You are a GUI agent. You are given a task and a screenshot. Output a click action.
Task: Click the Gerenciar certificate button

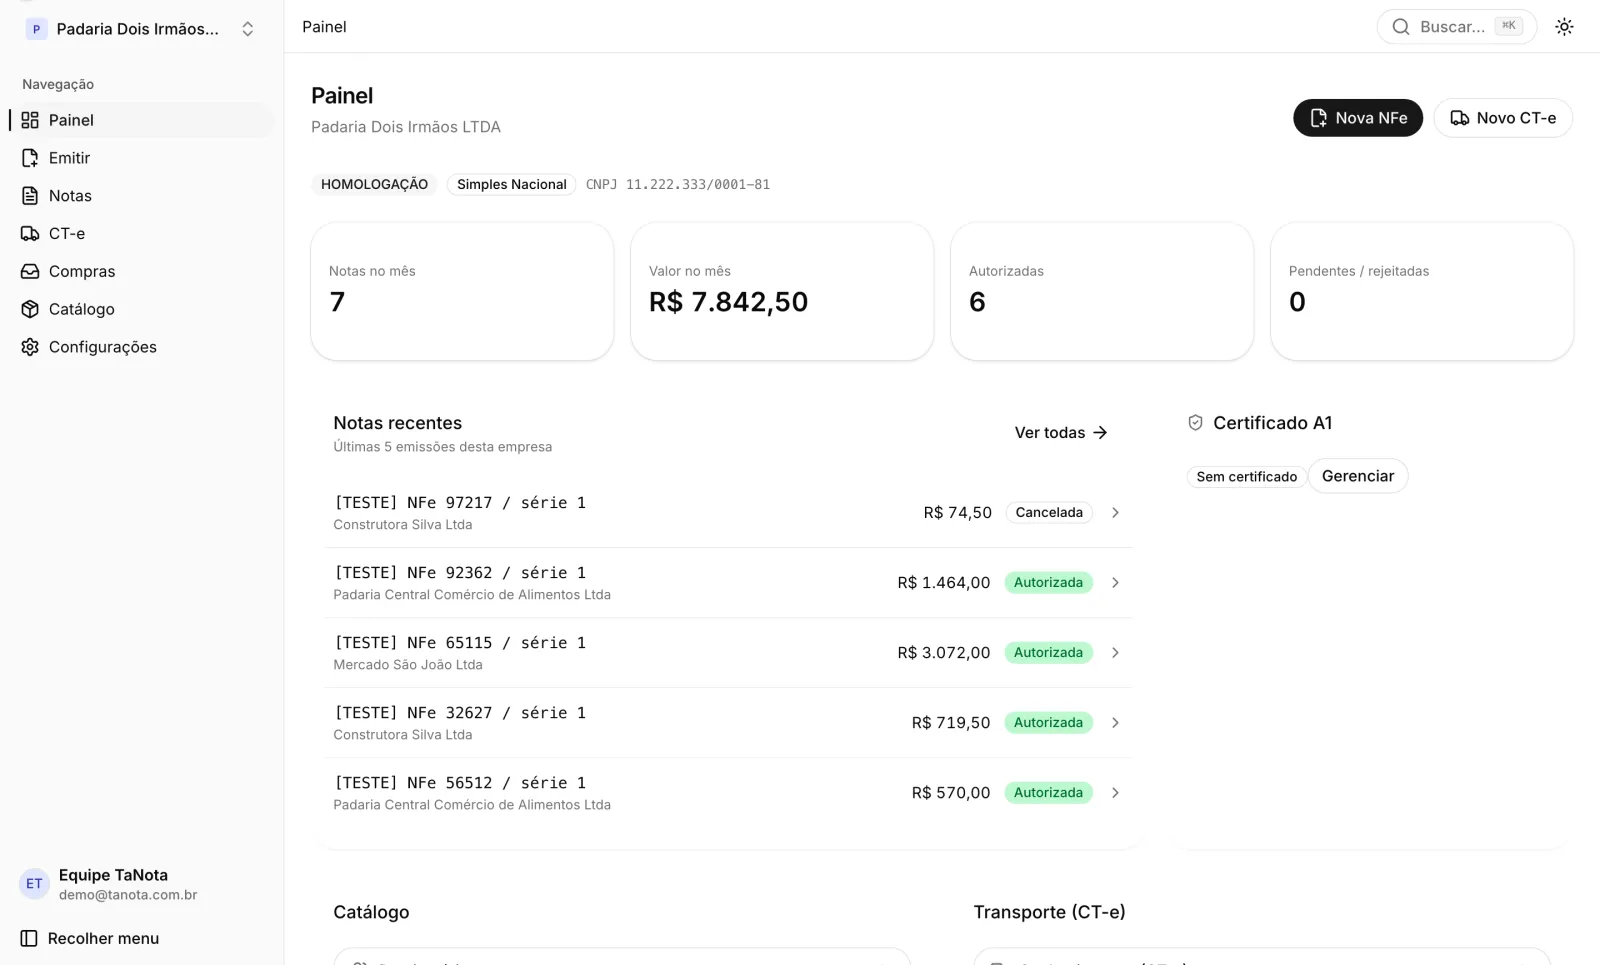point(1357,476)
